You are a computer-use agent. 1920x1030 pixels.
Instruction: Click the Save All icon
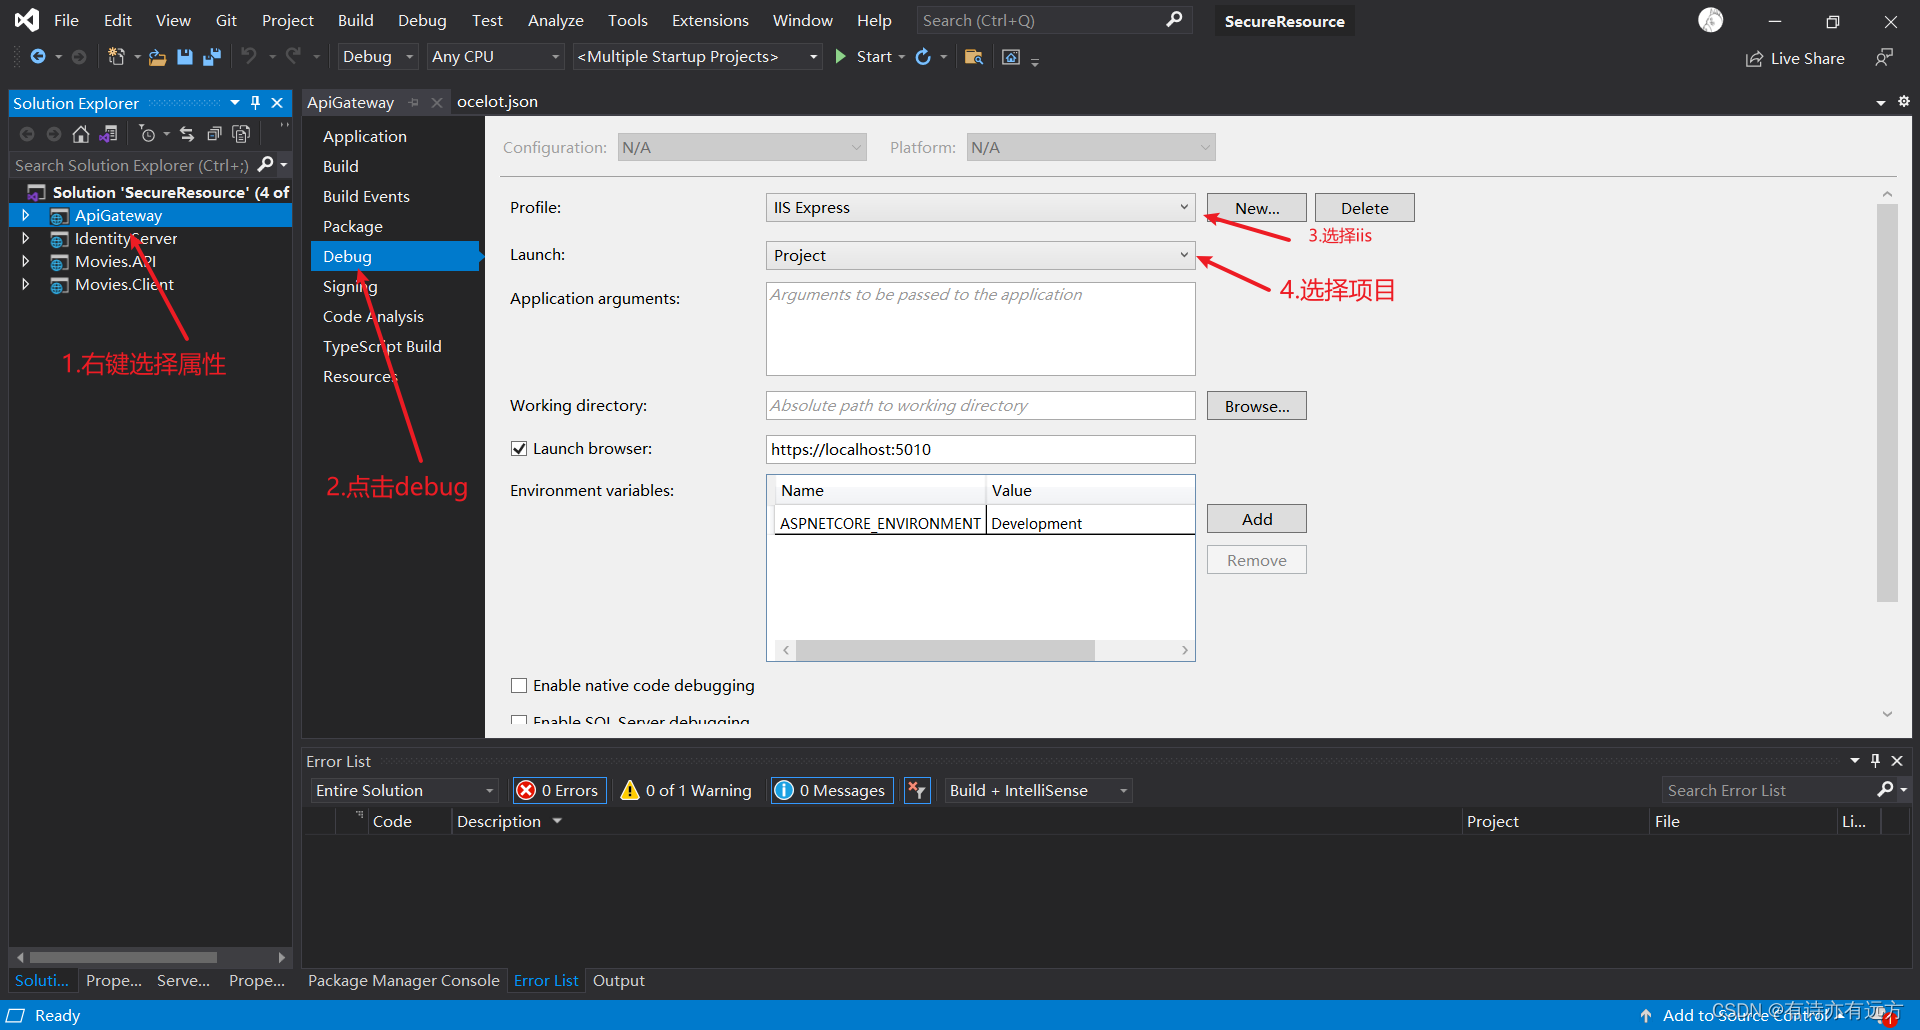(211, 57)
